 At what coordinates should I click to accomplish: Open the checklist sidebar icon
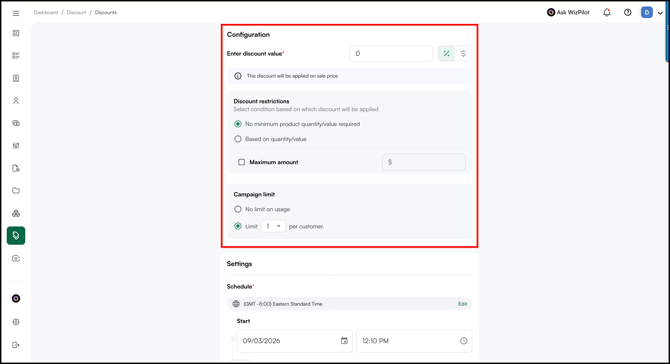[x=16, y=56]
